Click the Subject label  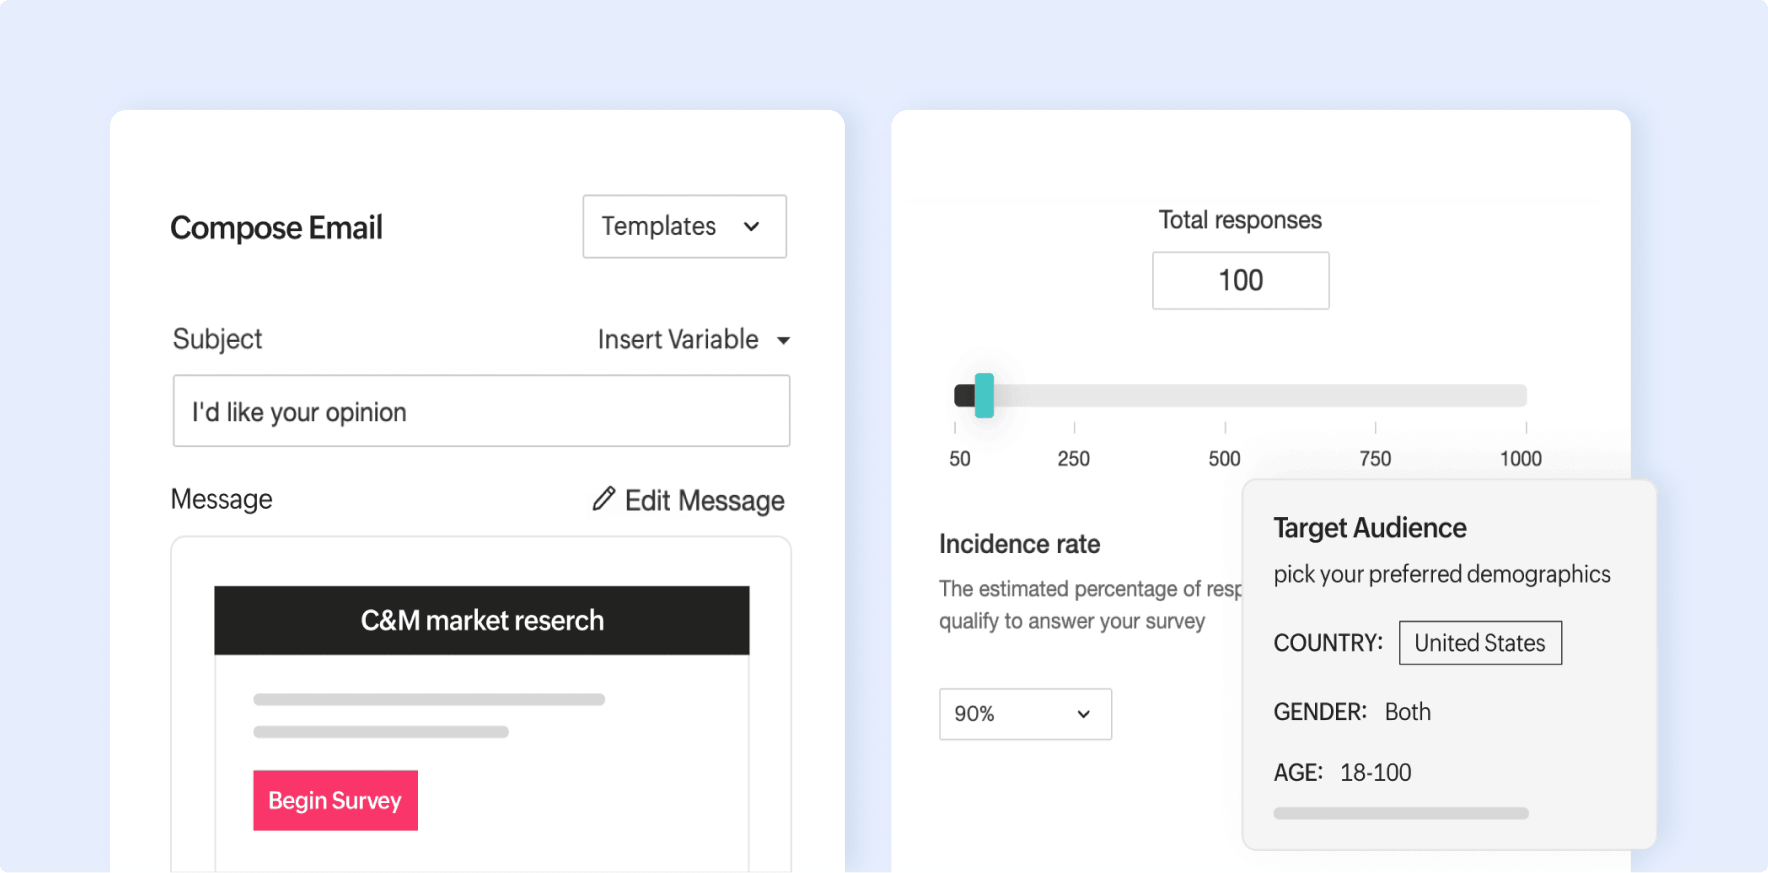[217, 340]
